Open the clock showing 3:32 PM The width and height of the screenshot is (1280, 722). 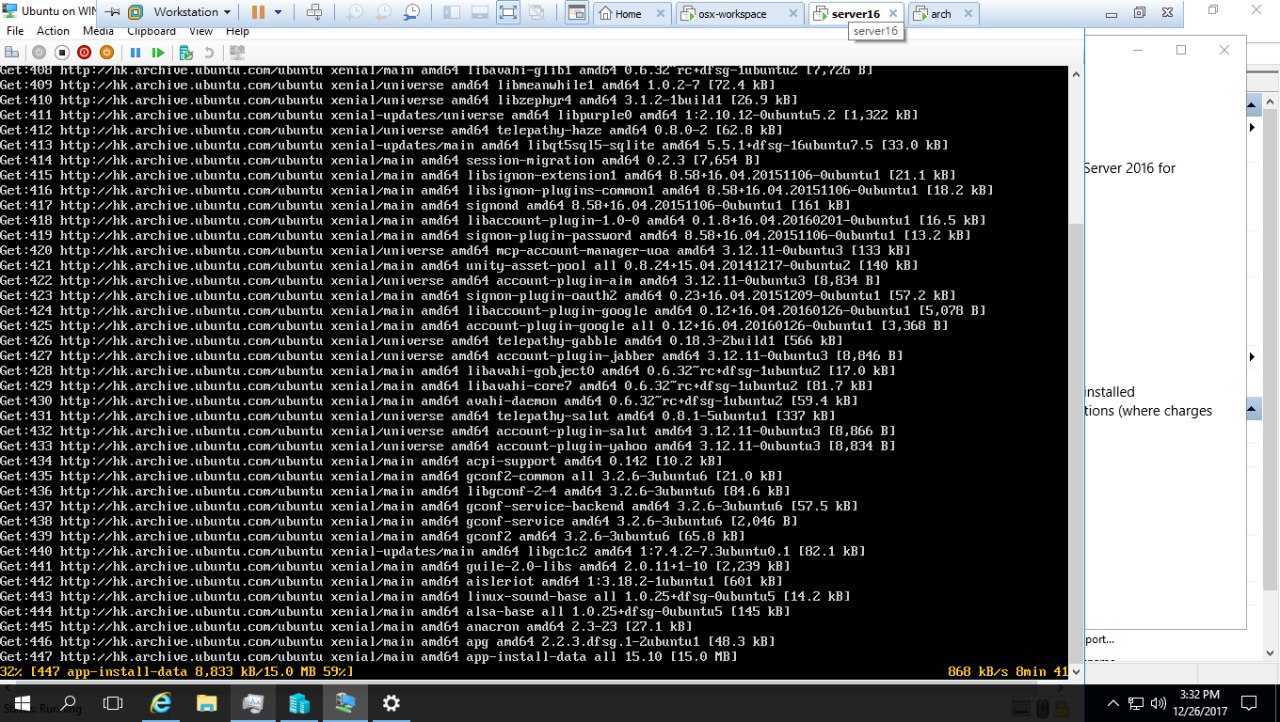(1199, 703)
